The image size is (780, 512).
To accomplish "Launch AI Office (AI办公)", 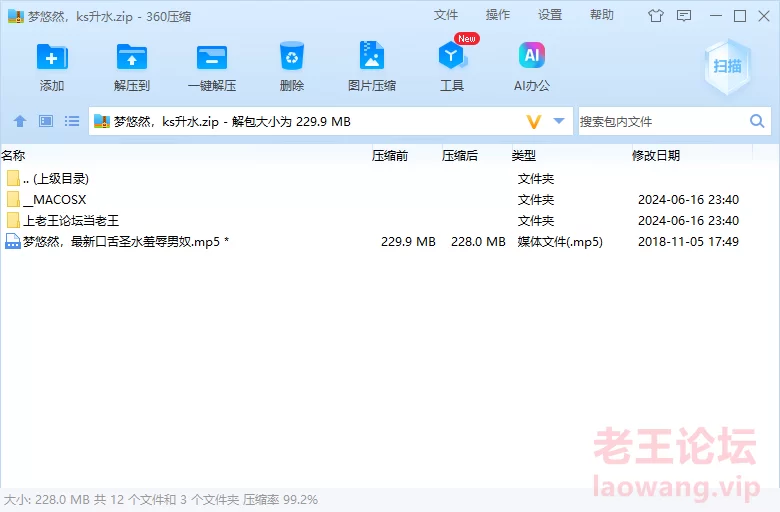I will pyautogui.click(x=532, y=55).
